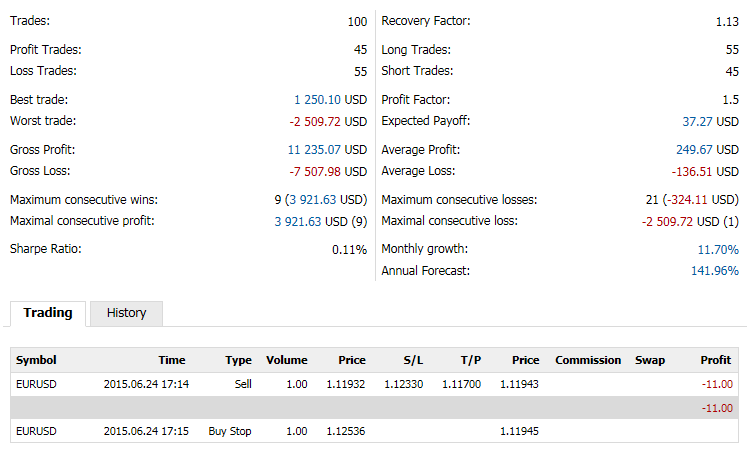750x453 pixels.
Task: Click the grey -11.00 summary row
Action: coord(375,408)
